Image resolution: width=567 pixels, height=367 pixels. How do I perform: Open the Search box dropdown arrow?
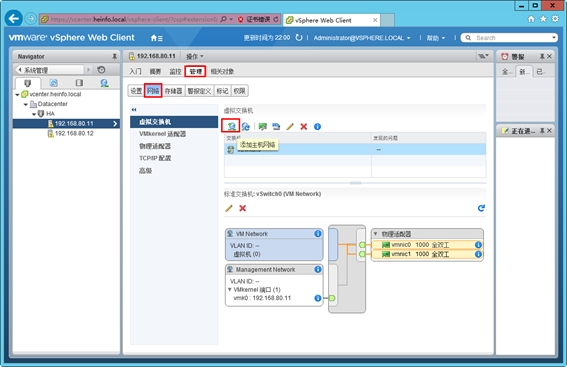click(553, 38)
